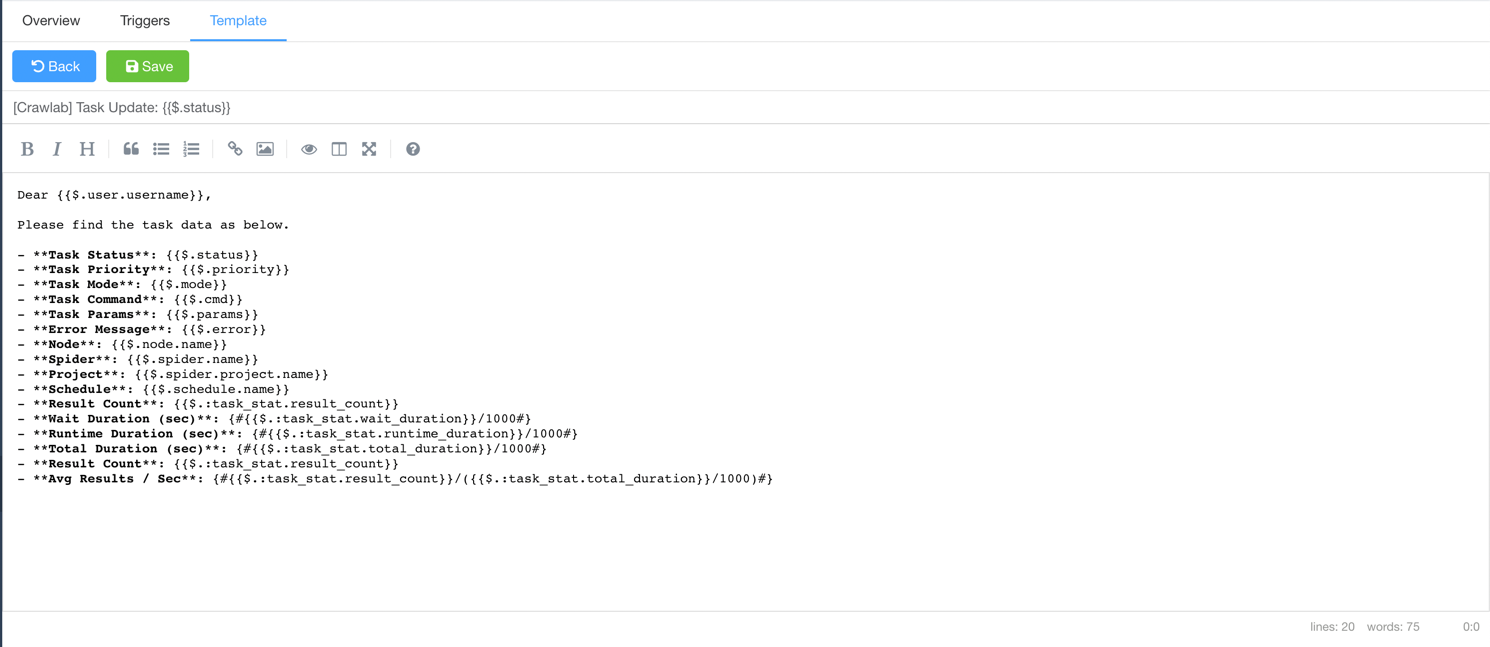Toggle side-by-side editor view

[339, 149]
